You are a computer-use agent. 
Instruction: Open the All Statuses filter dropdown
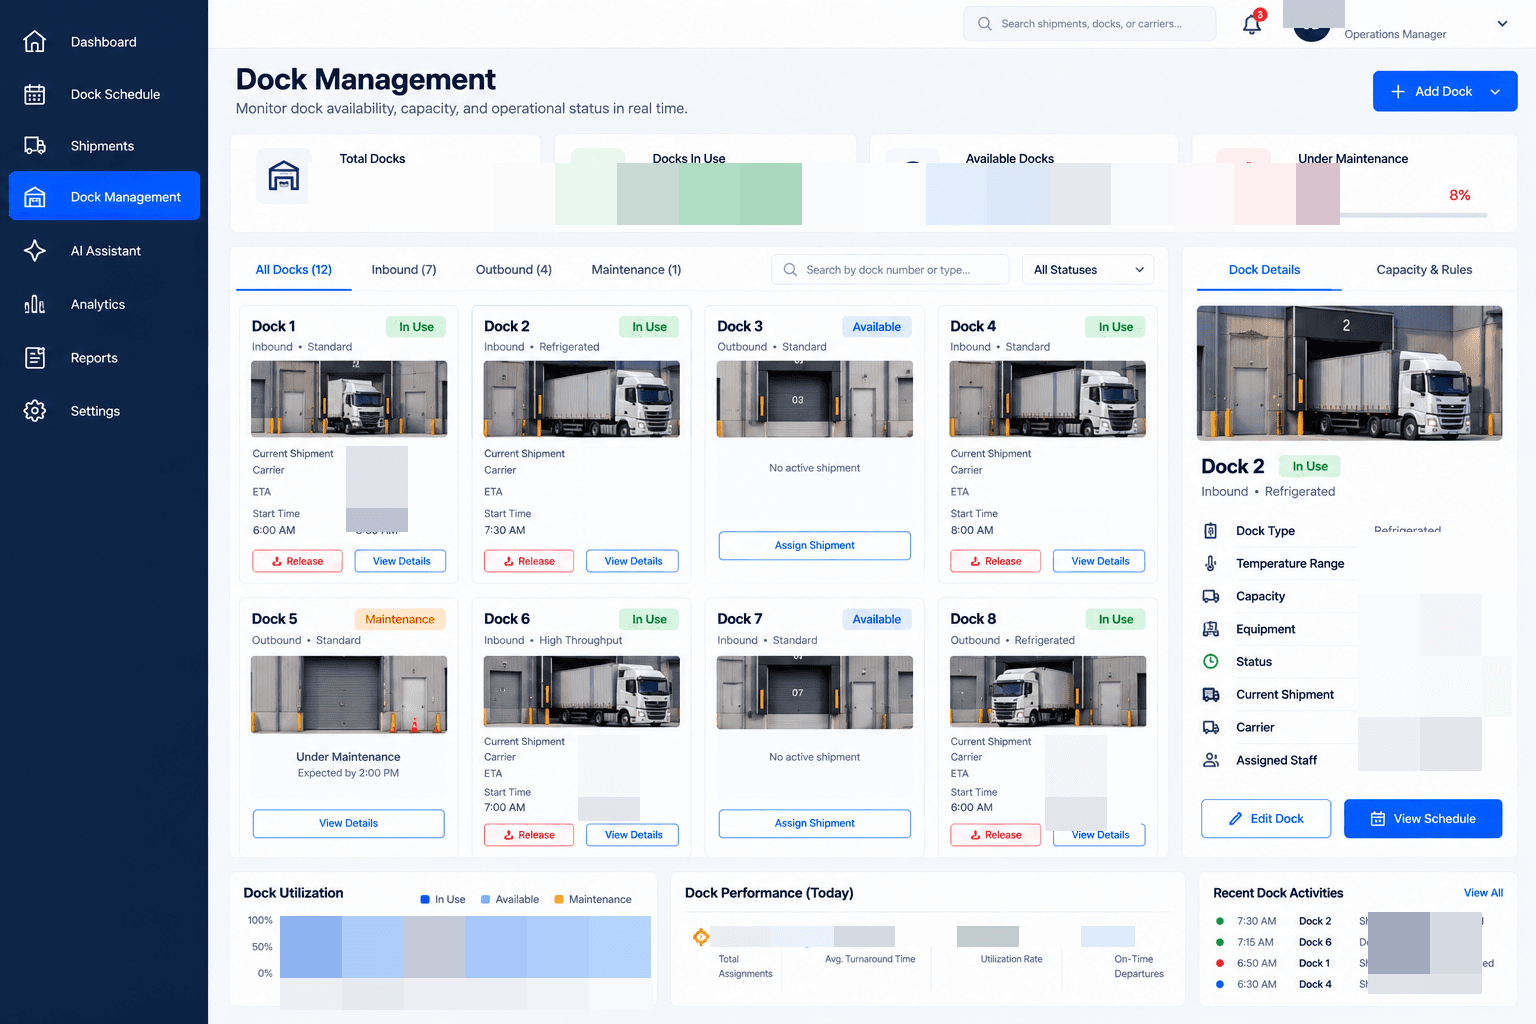[x=1088, y=270]
